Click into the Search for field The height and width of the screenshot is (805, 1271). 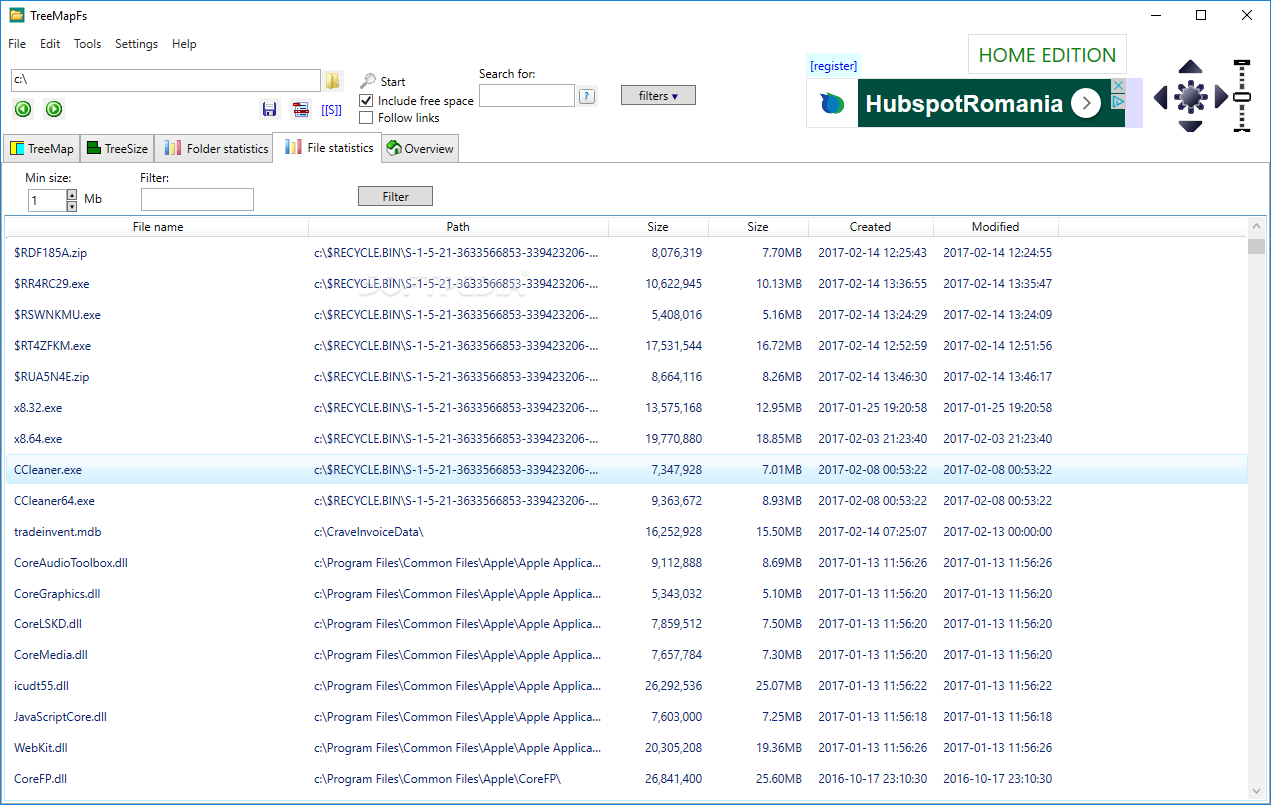click(527, 96)
